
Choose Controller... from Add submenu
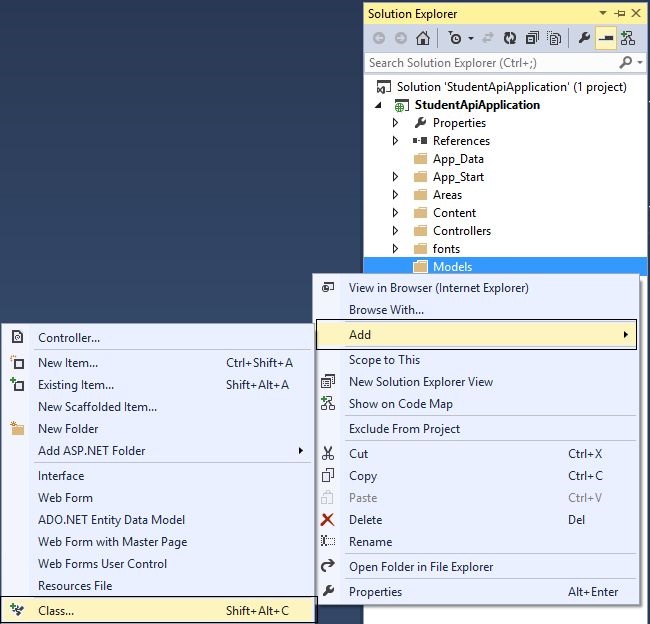point(158,337)
